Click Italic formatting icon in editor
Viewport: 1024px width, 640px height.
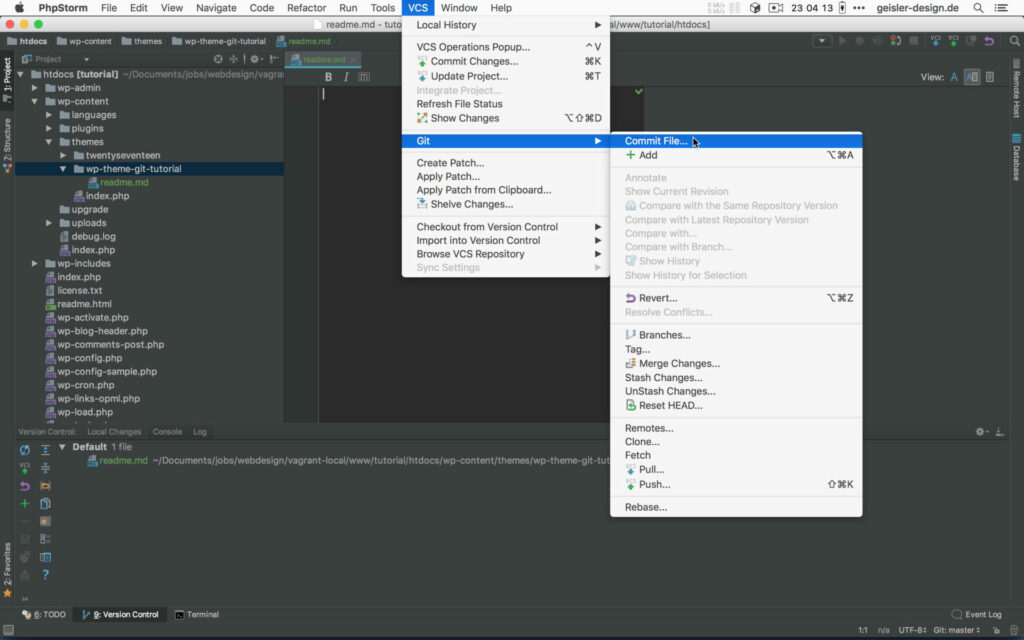coord(346,76)
